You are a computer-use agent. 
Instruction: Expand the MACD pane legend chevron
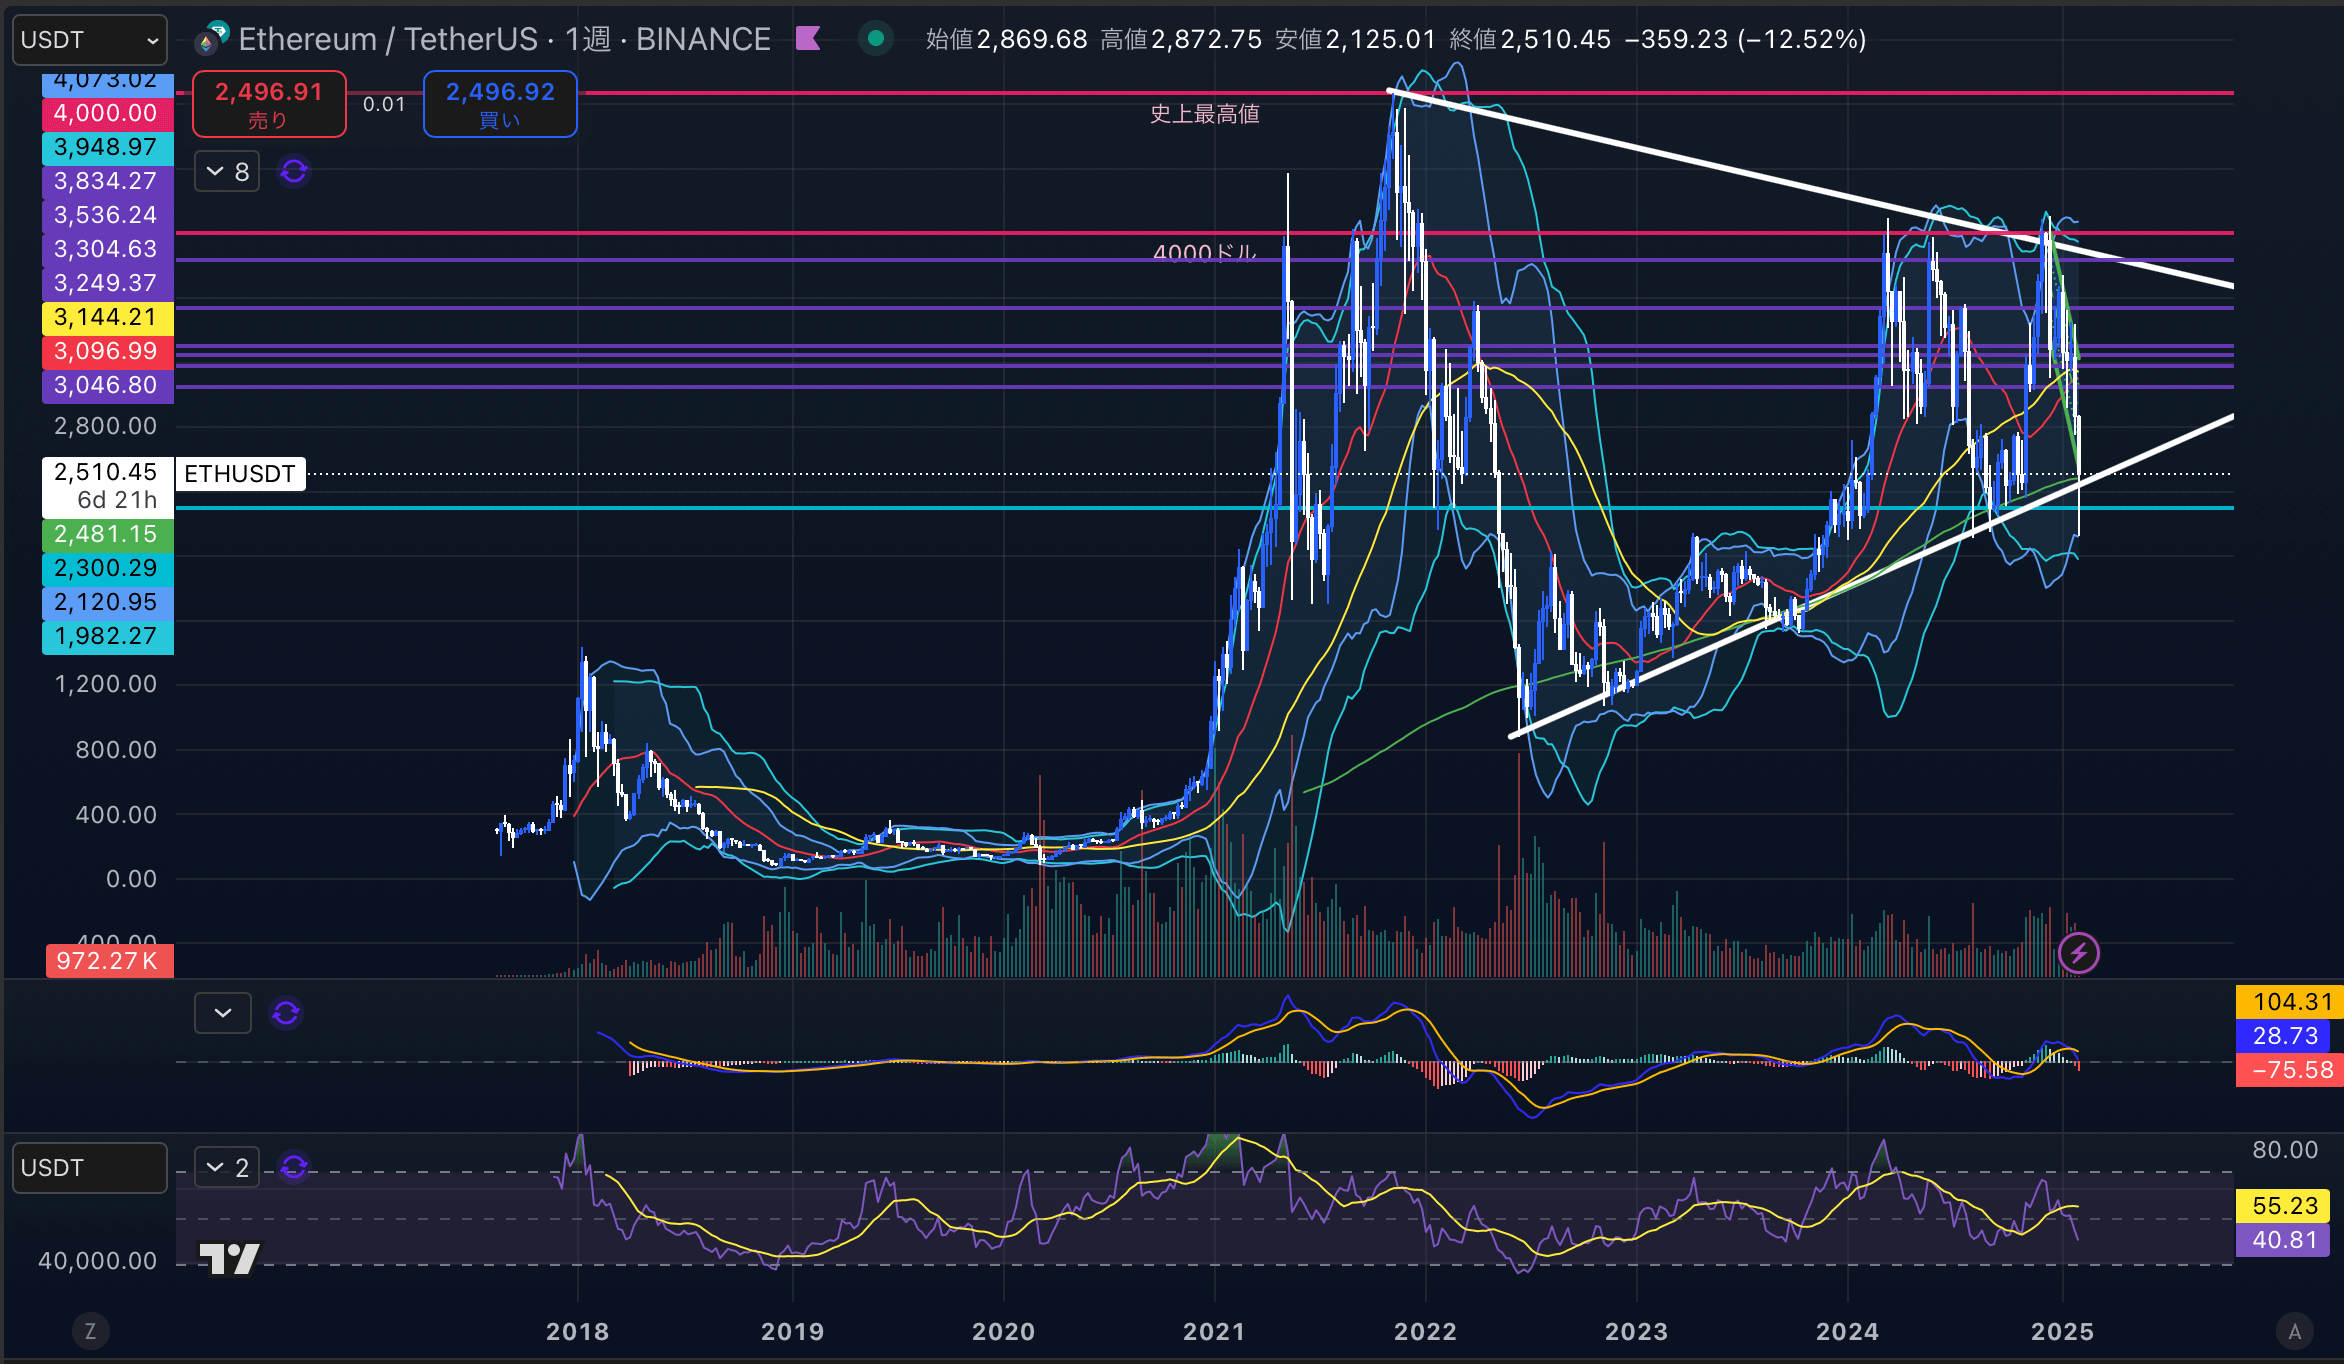click(x=223, y=1013)
